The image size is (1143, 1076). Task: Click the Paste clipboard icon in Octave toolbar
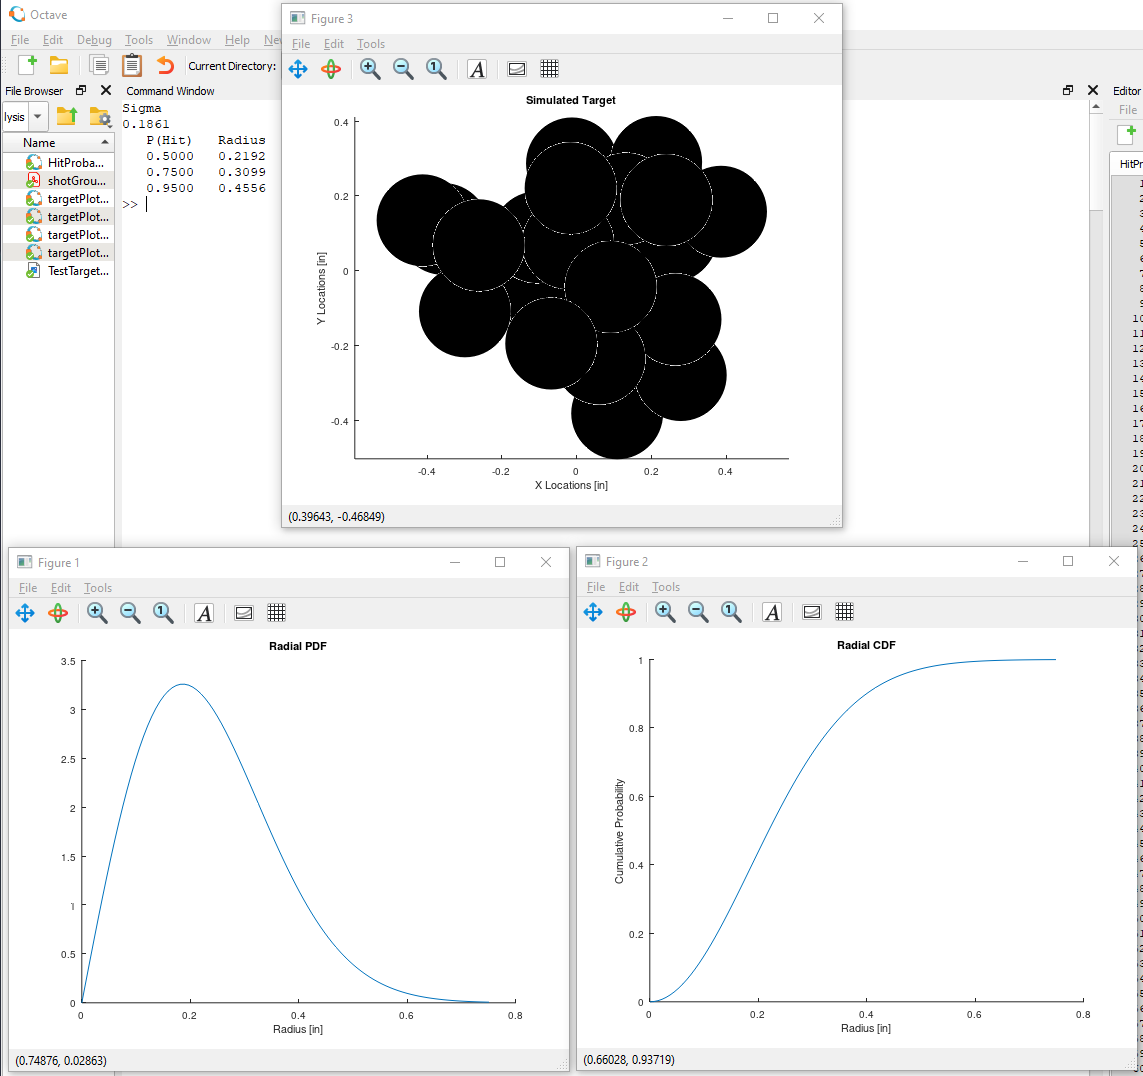pyautogui.click(x=132, y=65)
